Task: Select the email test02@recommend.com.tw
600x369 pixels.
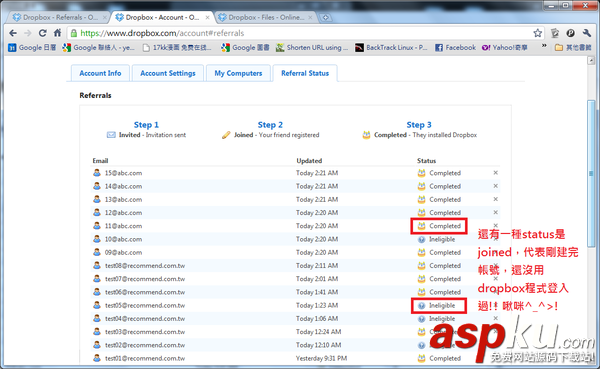Action: [145, 345]
